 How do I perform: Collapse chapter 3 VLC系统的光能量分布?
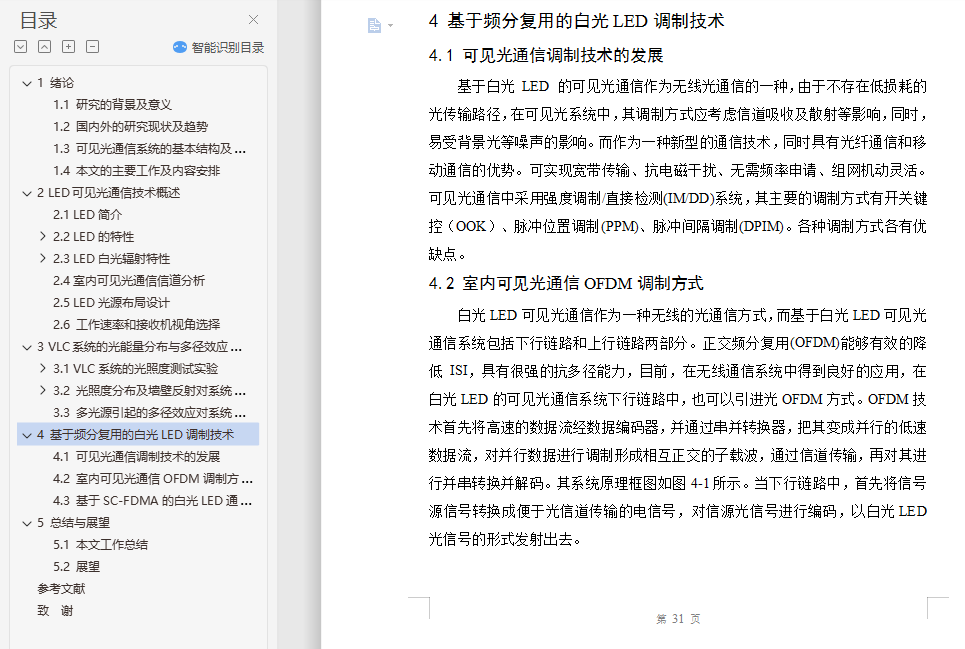(x=26, y=347)
